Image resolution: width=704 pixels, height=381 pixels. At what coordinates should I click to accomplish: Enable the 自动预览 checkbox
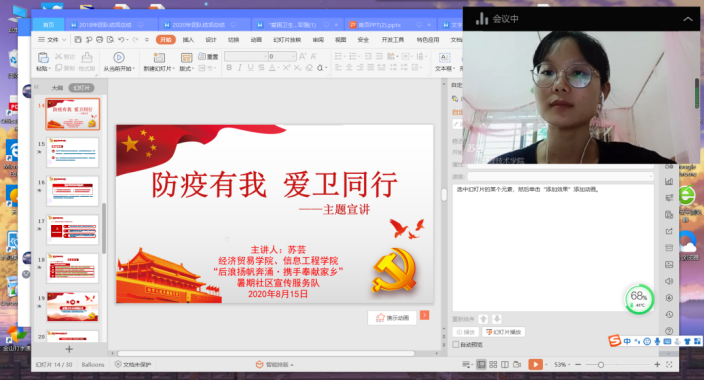[456, 345]
